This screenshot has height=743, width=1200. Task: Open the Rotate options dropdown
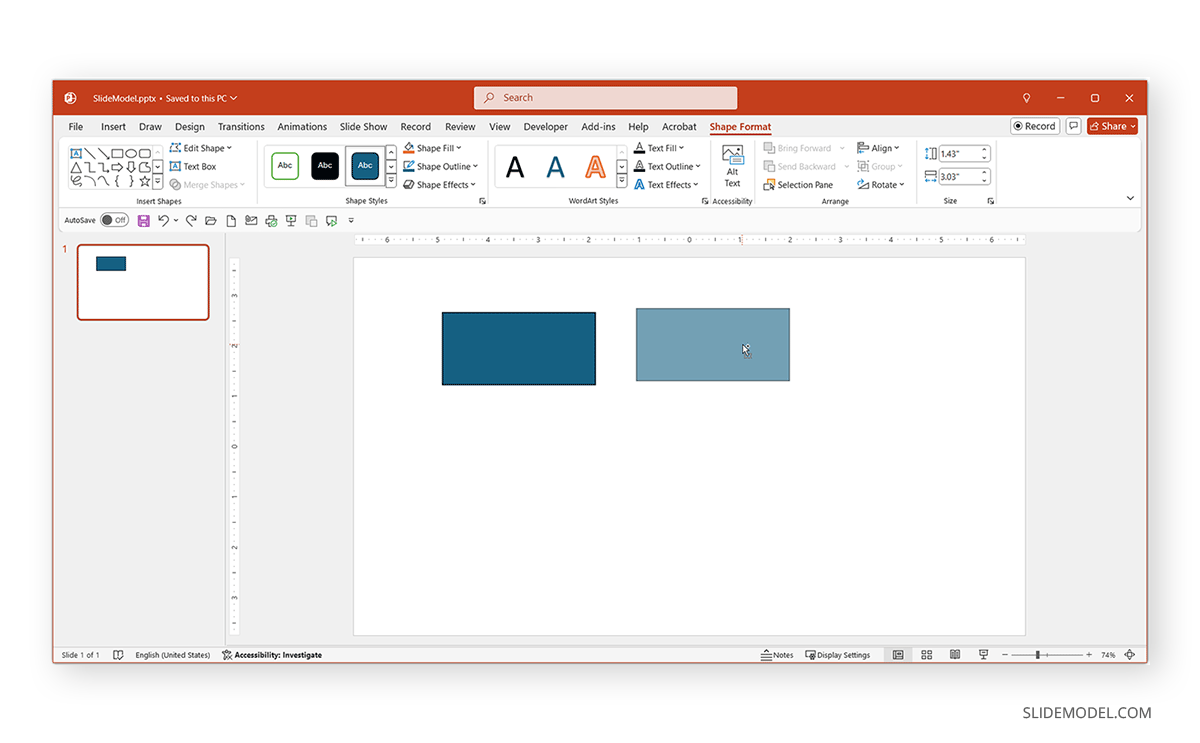point(882,184)
